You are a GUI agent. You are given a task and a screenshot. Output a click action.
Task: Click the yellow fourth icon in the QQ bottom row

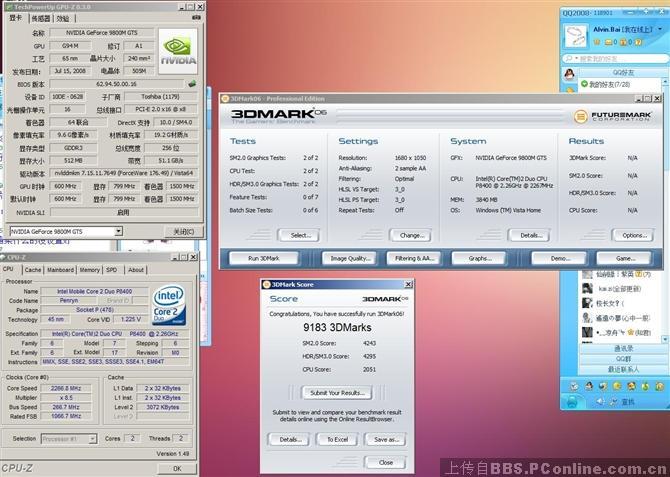(x=617, y=386)
